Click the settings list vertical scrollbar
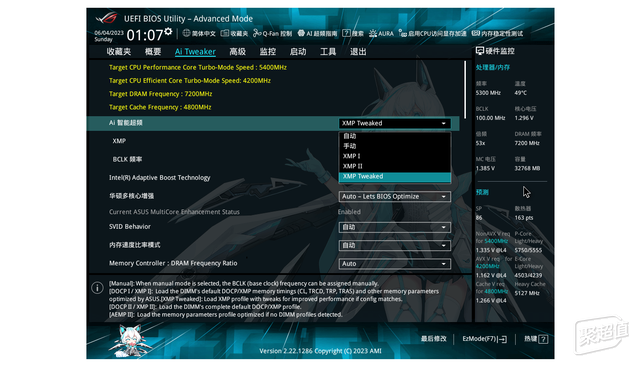 pos(464,89)
